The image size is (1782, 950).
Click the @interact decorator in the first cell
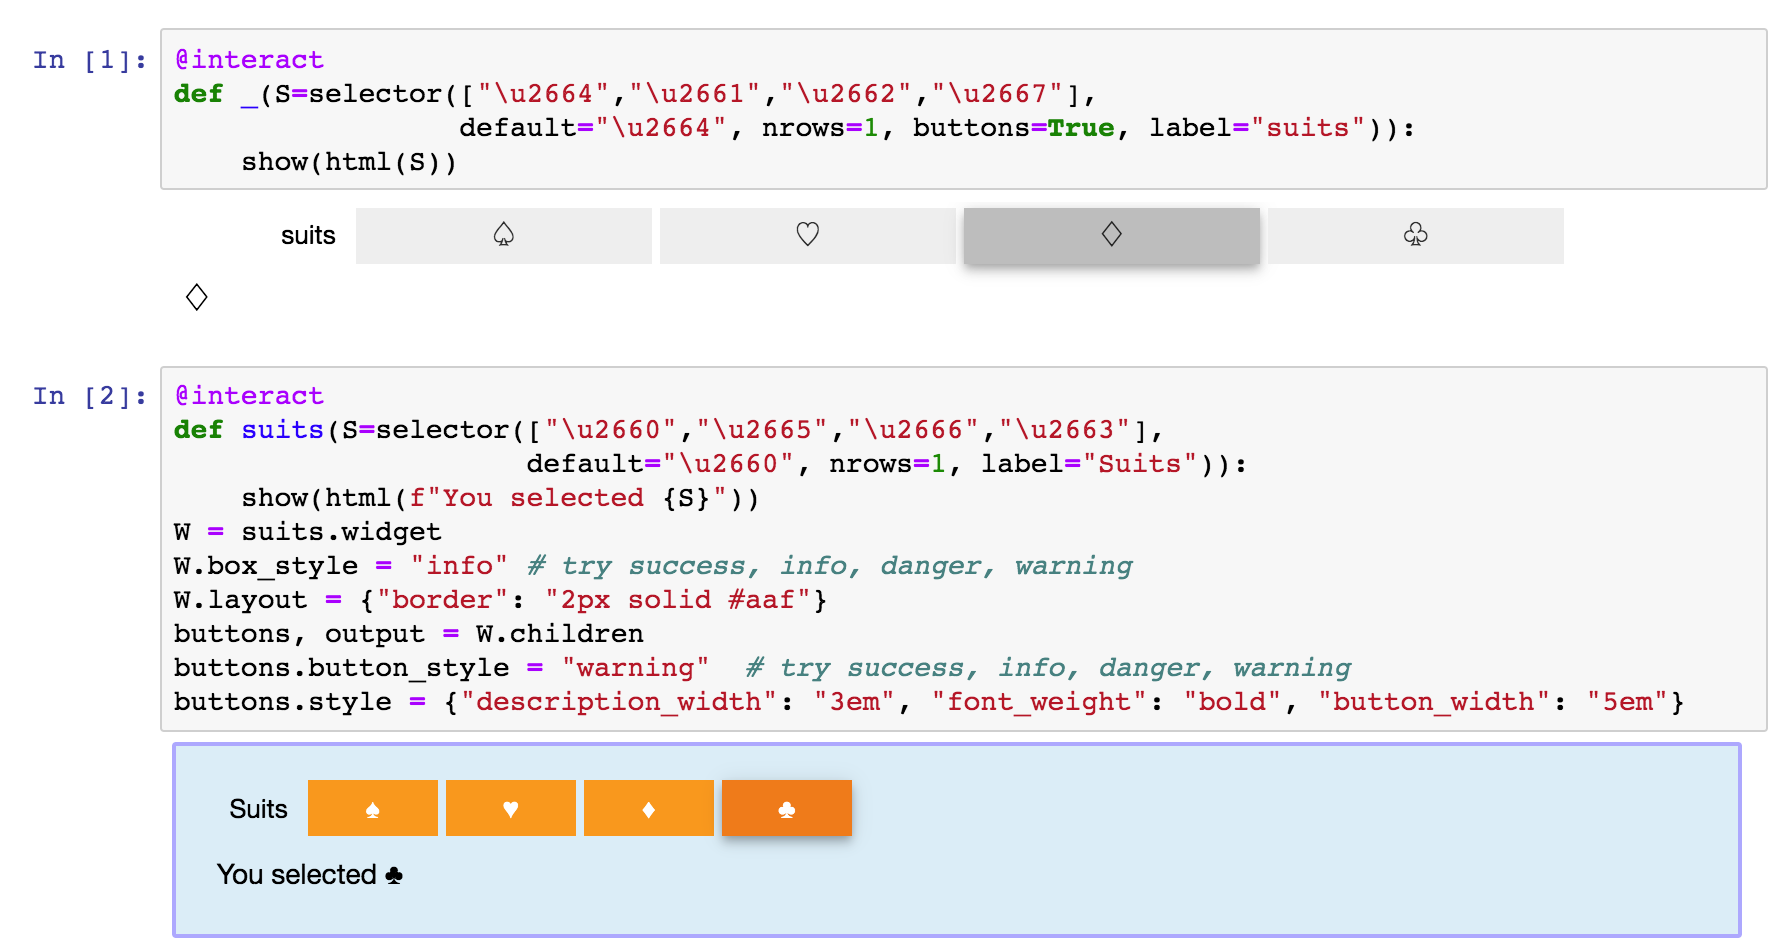(249, 60)
